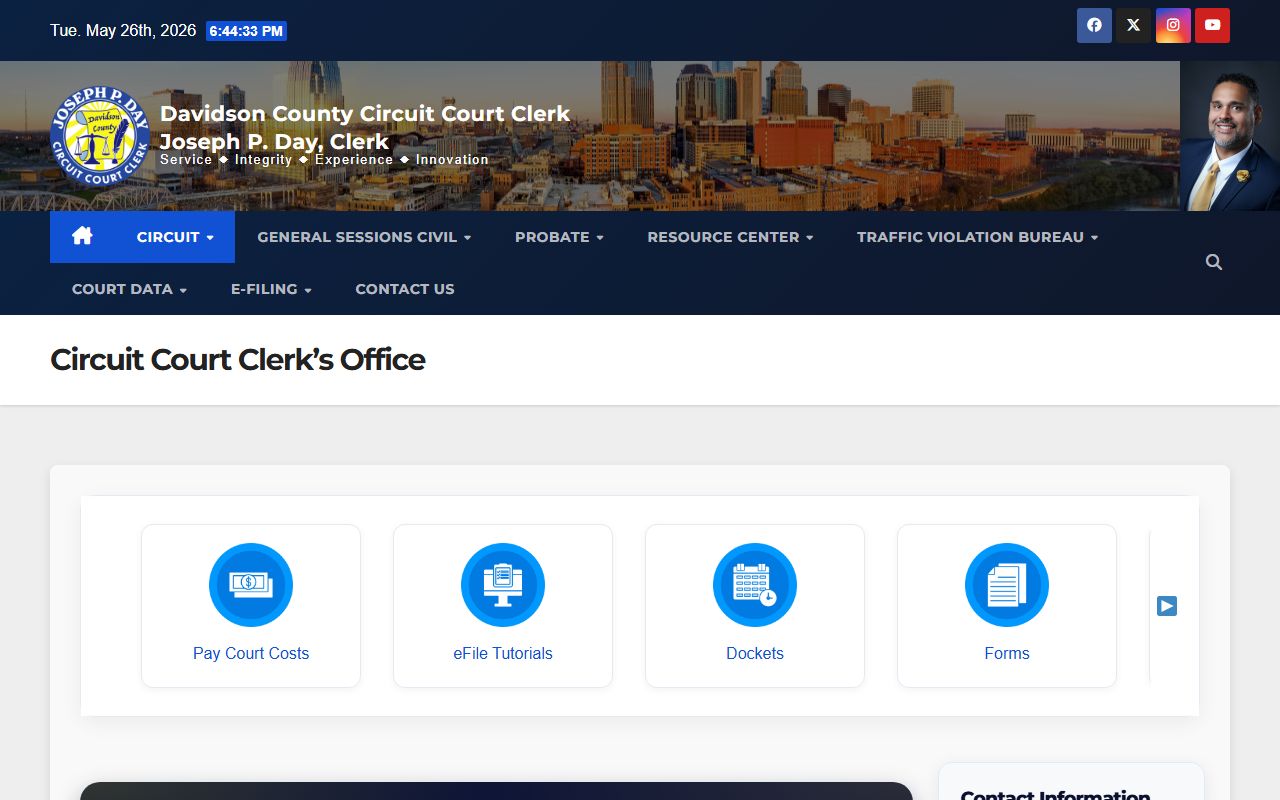
Task: Click the Circuit Court Clerk seal logo
Action: click(x=100, y=136)
